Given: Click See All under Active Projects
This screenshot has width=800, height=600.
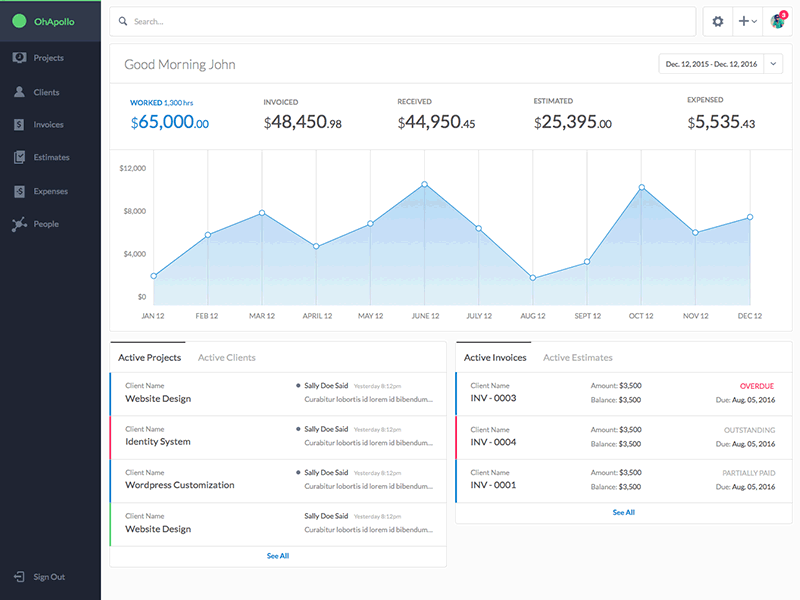Looking at the screenshot, I should point(277,555).
